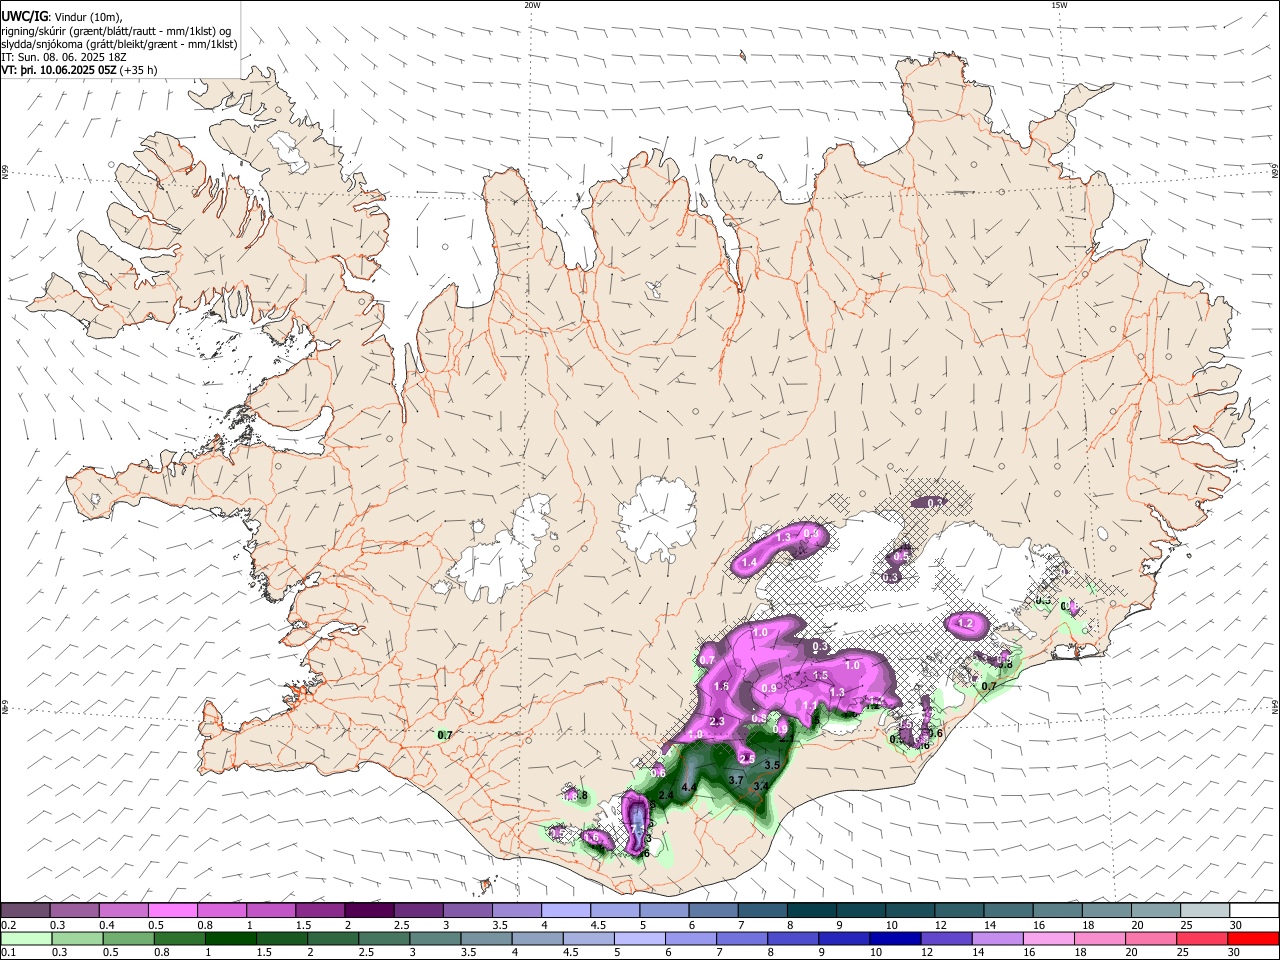Select the darkest purple 2 swatch, upper row
The image size is (1280, 960).
click(x=369, y=910)
